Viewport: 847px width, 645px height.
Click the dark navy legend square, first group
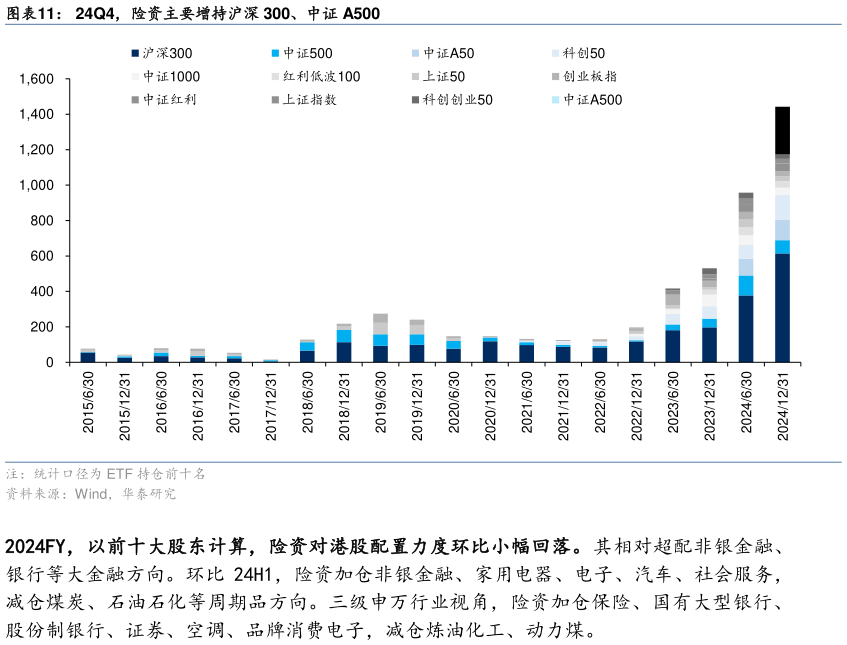coord(134,52)
